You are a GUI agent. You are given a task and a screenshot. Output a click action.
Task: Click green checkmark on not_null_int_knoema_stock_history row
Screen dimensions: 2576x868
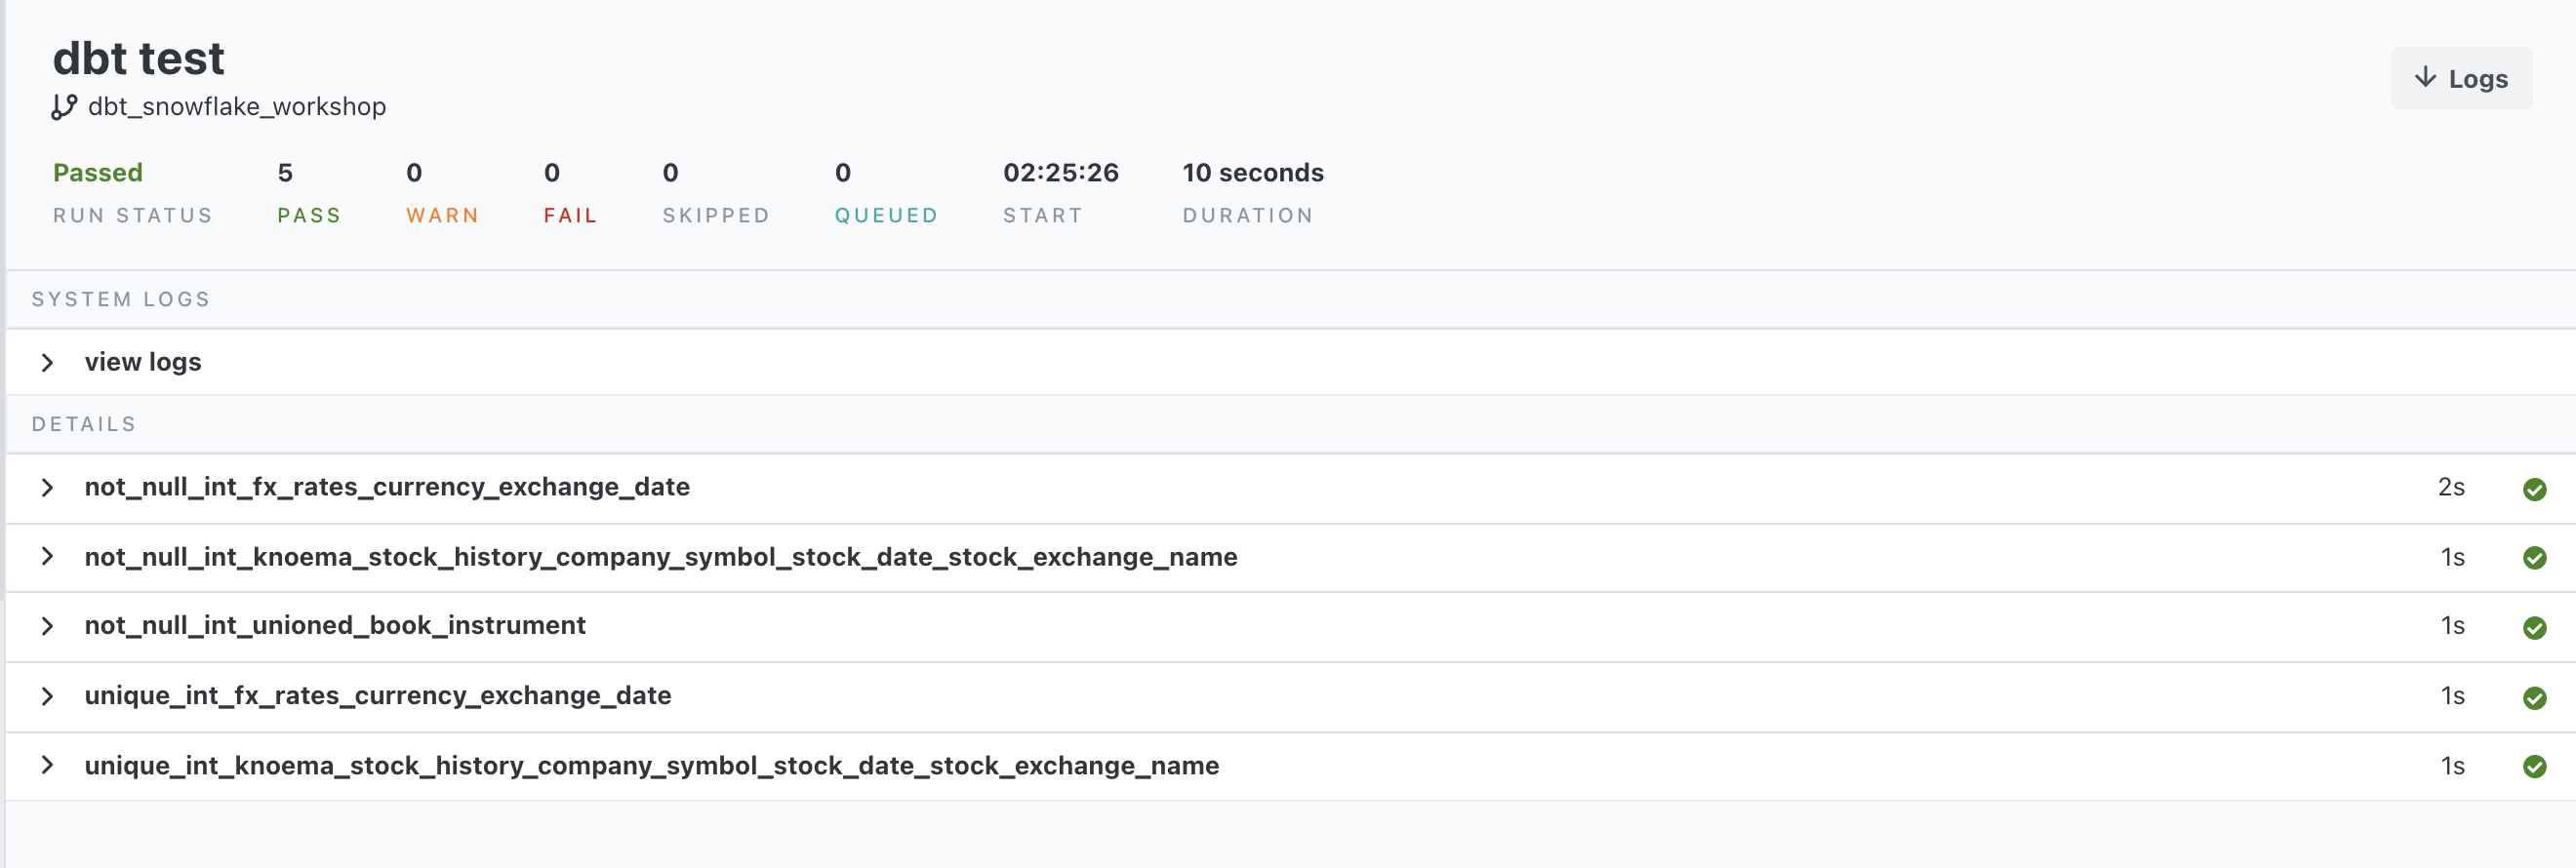point(2533,558)
